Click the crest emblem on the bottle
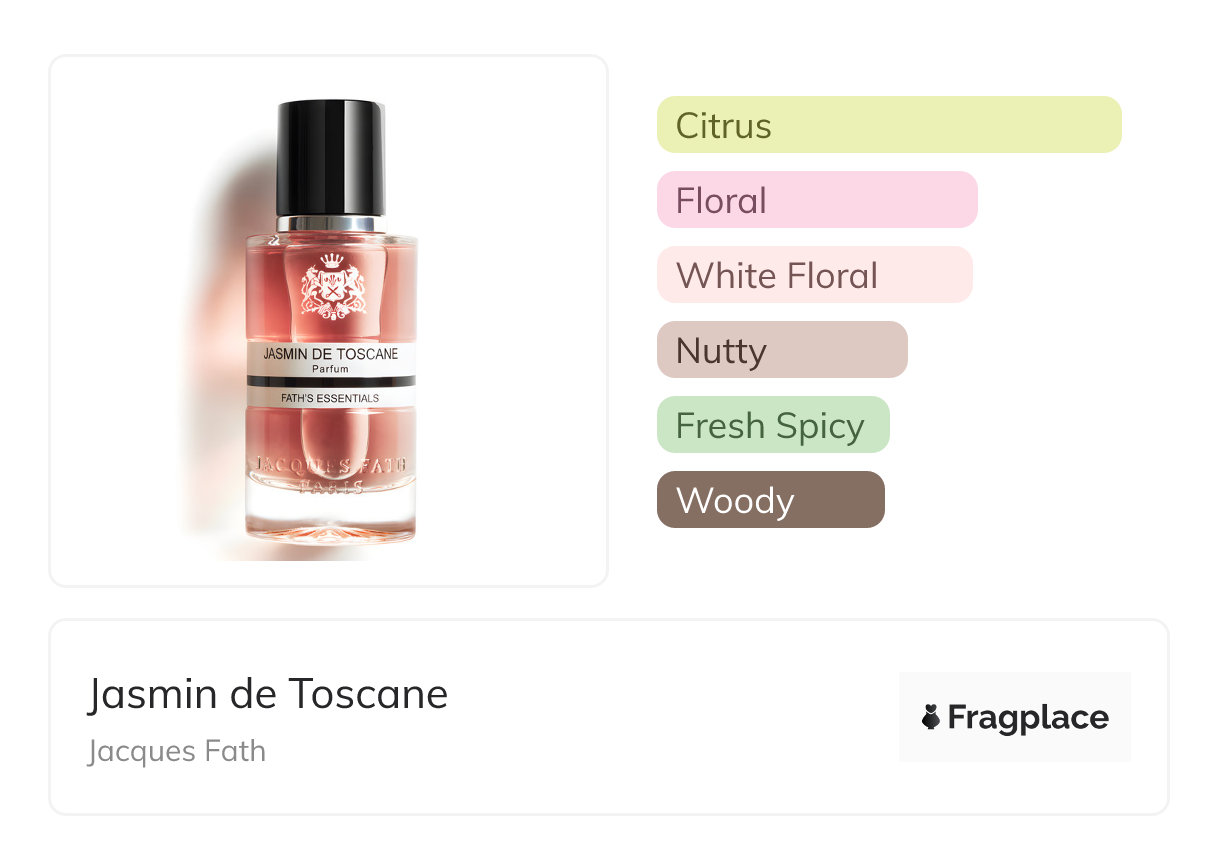 point(333,286)
